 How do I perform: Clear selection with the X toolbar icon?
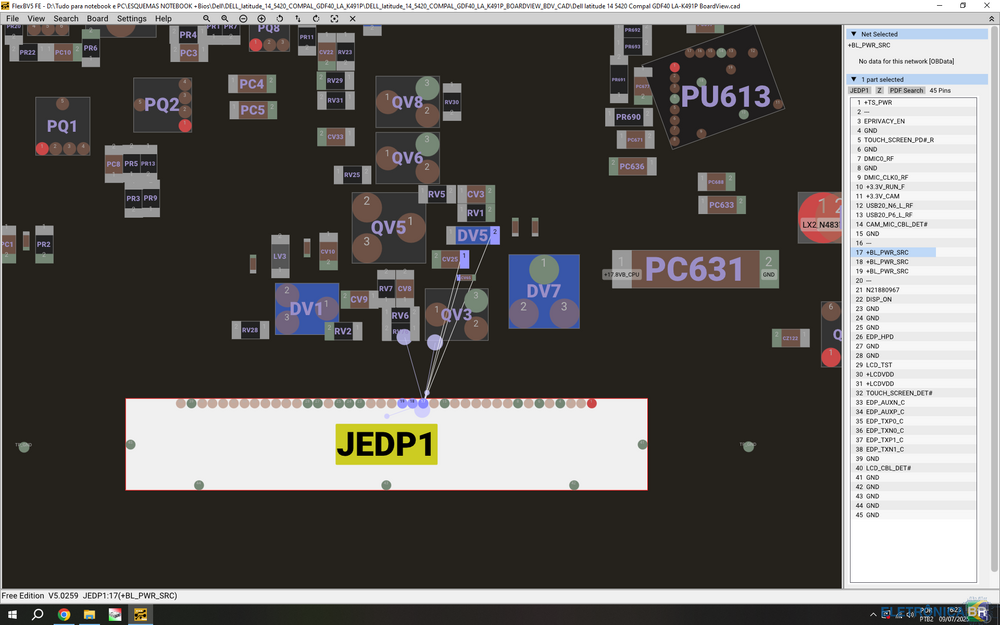click(x=352, y=18)
